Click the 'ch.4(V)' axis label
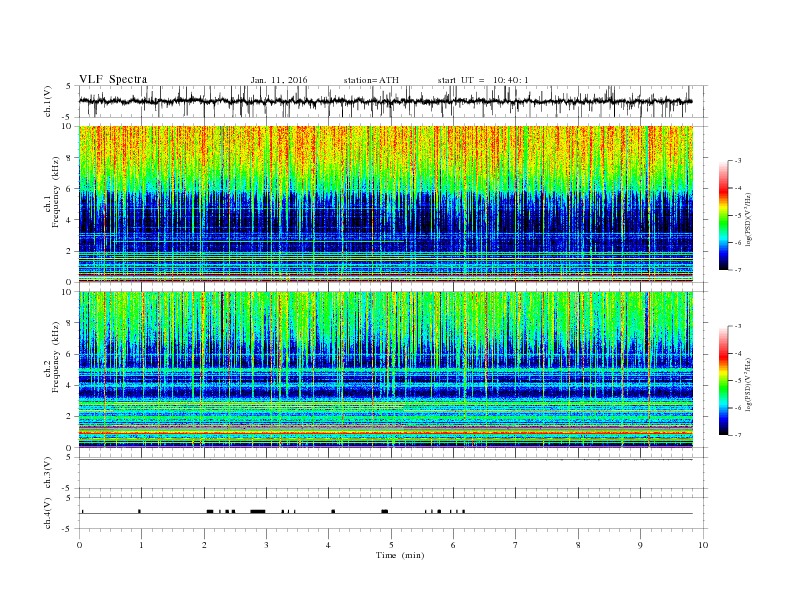The height and width of the screenshot is (612, 792). (x=48, y=513)
